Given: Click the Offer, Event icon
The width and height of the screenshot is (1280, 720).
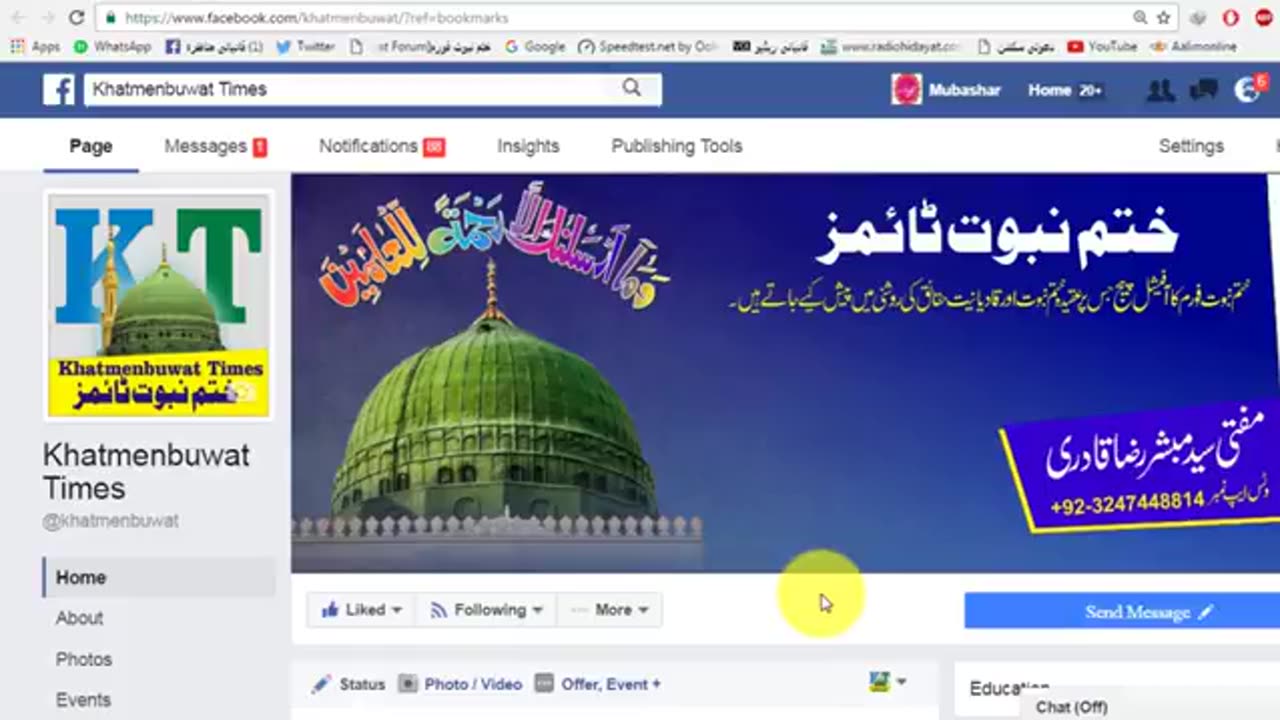Looking at the screenshot, I should 544,684.
